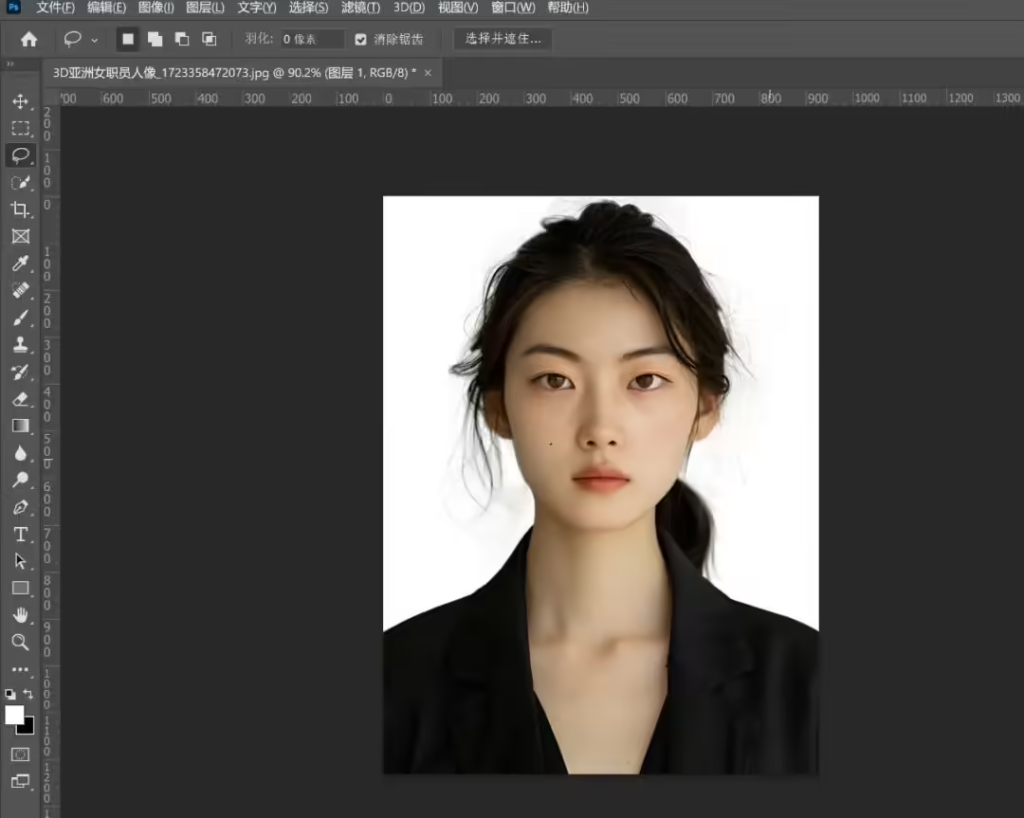This screenshot has width=1024, height=818.
Task: Open the 滤镜(T) menu
Action: pos(360,8)
